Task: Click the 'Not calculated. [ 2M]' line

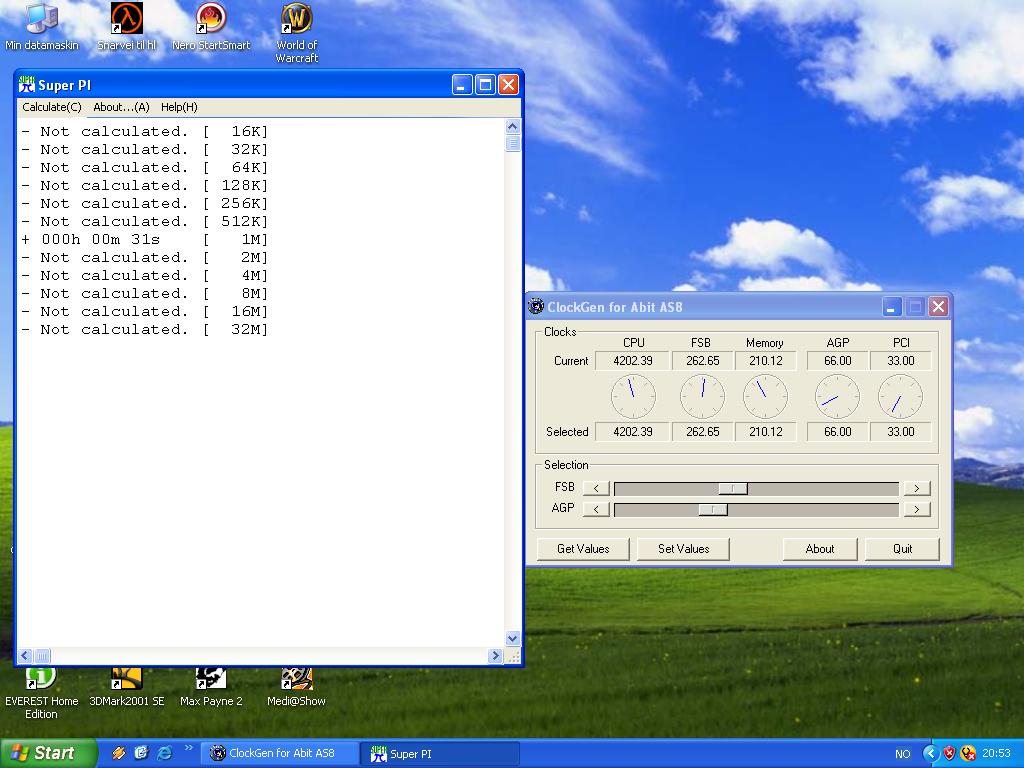Action: click(x=145, y=258)
